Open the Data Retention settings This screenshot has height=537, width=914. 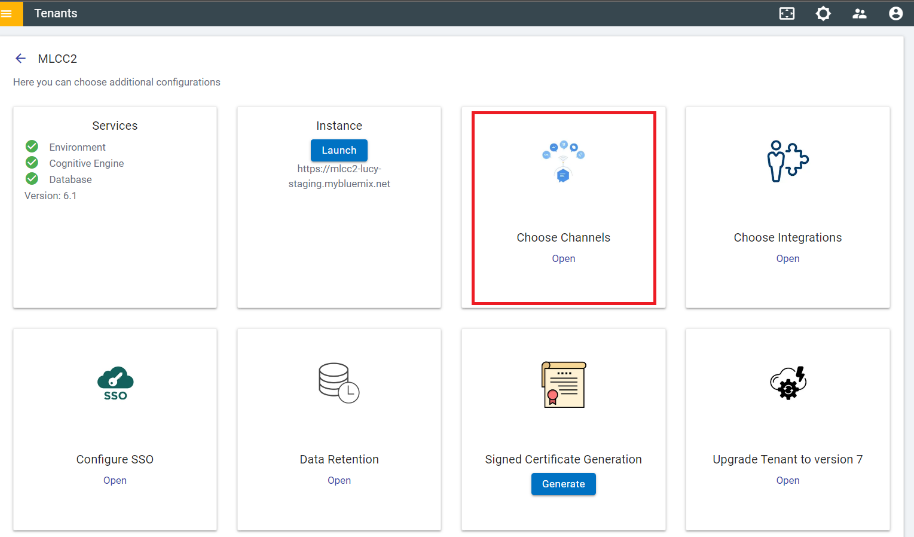(339, 480)
